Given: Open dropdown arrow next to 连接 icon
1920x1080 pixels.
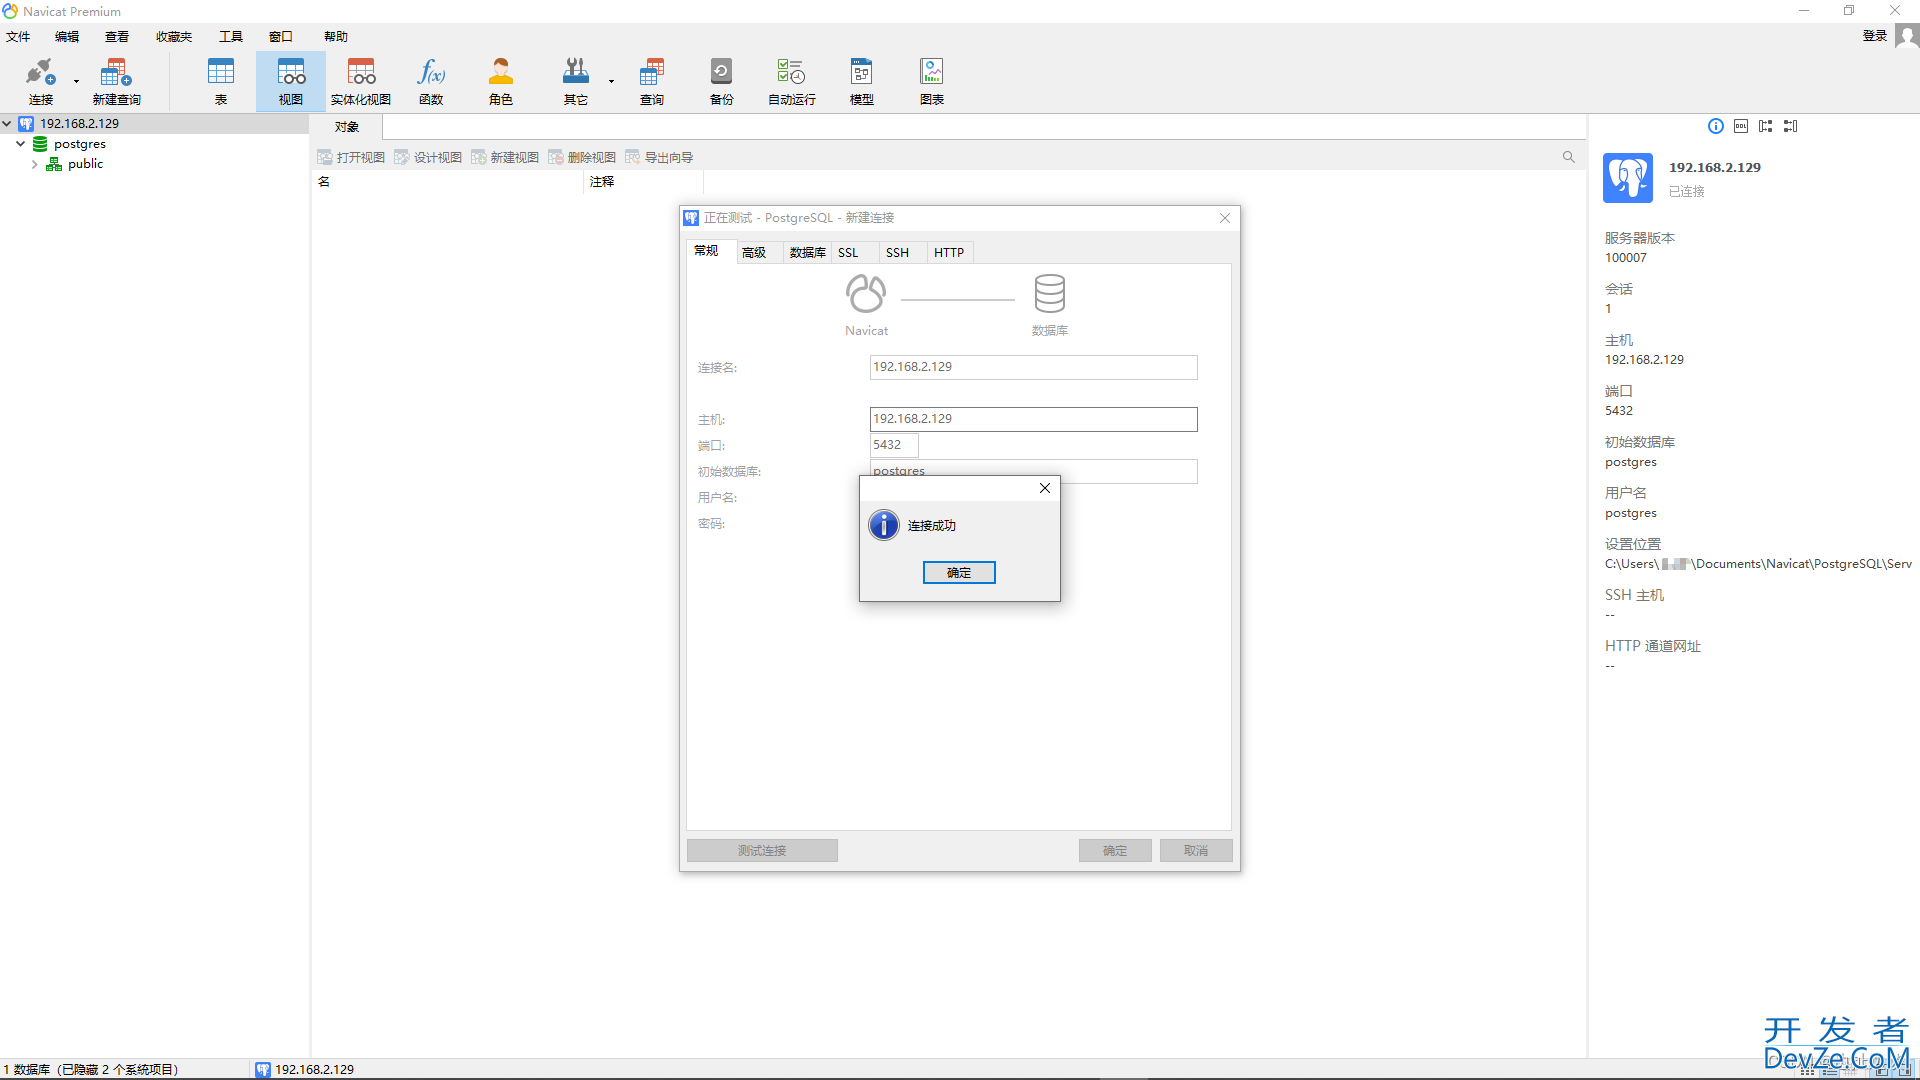Looking at the screenshot, I should (x=76, y=81).
